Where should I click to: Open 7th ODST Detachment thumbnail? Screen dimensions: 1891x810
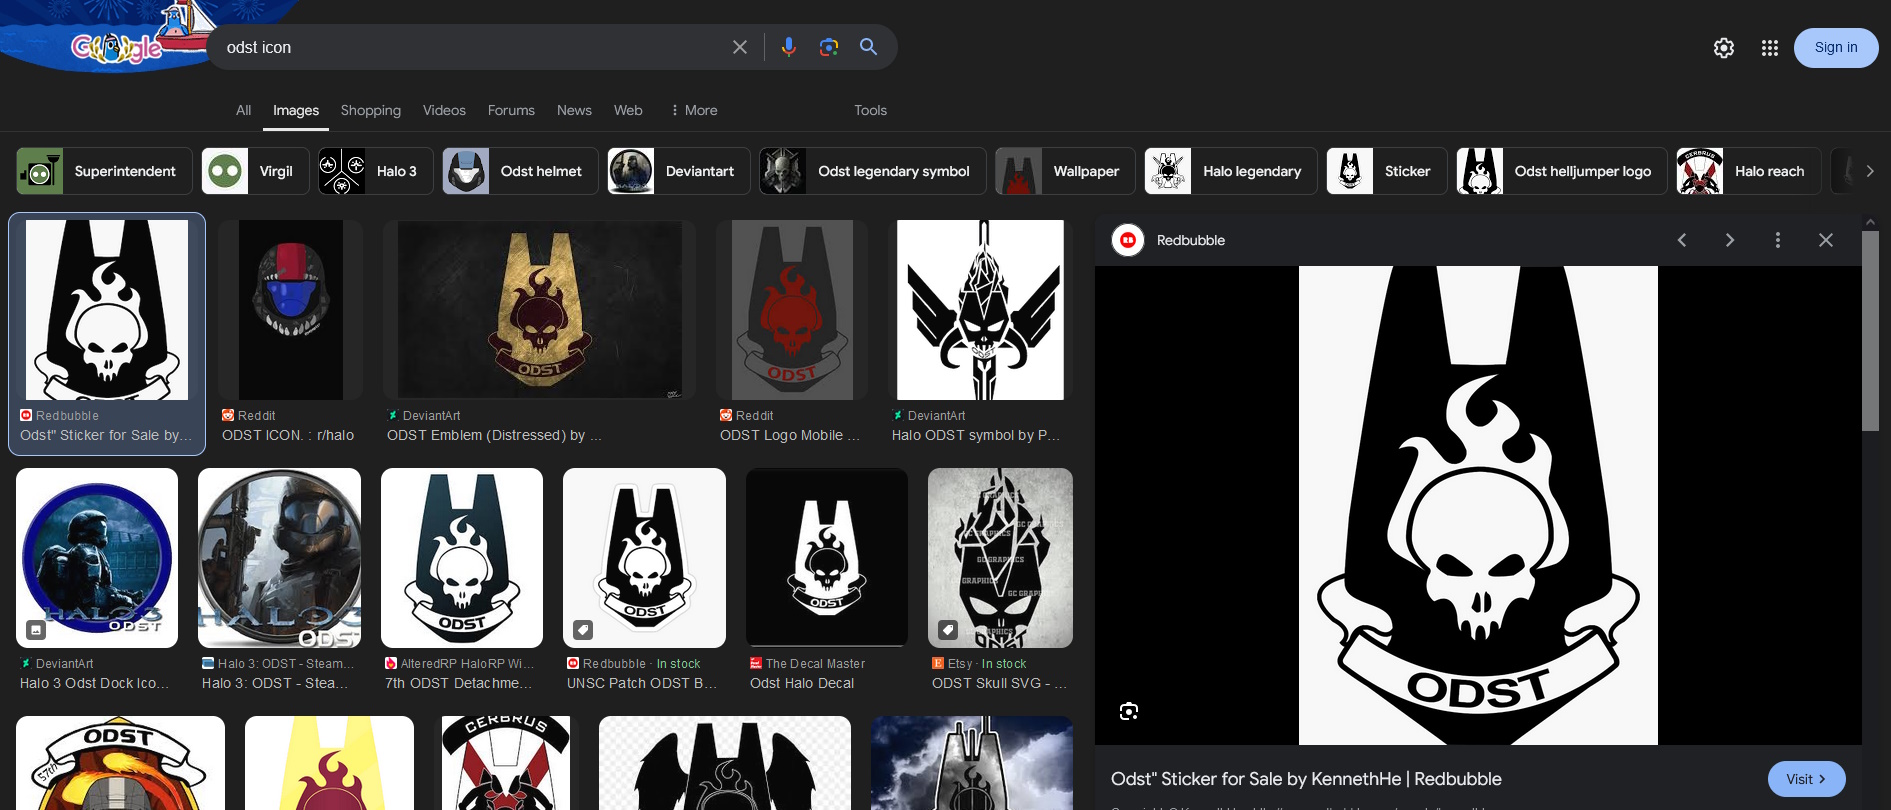coord(462,558)
